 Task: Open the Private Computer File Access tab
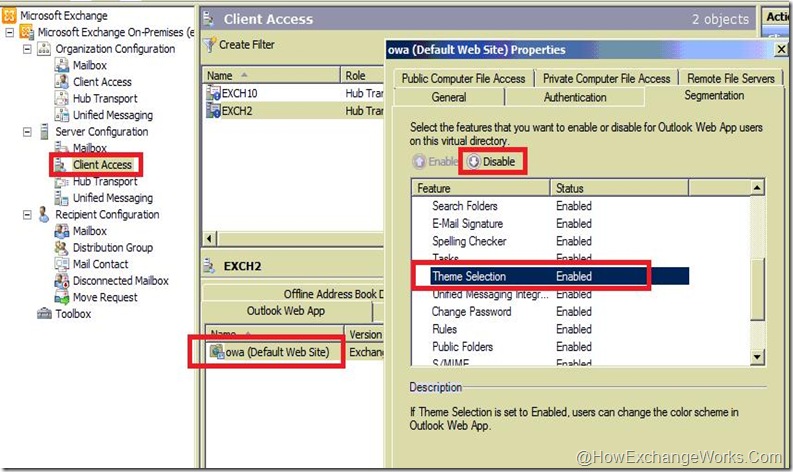click(606, 78)
